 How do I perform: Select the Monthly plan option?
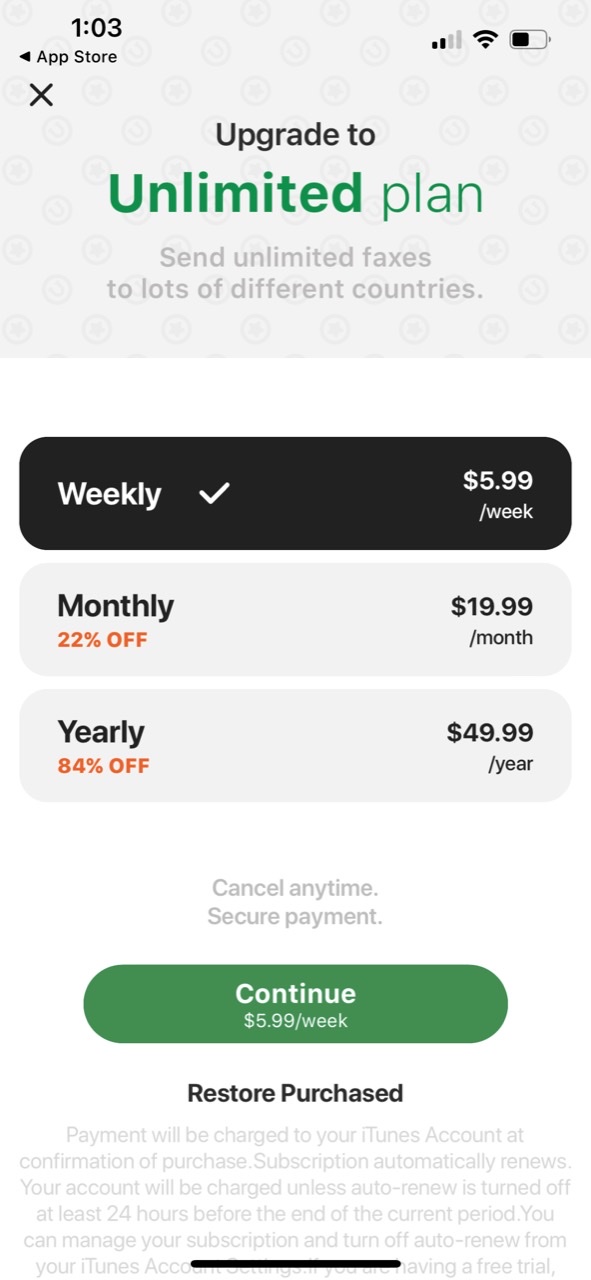coord(295,620)
